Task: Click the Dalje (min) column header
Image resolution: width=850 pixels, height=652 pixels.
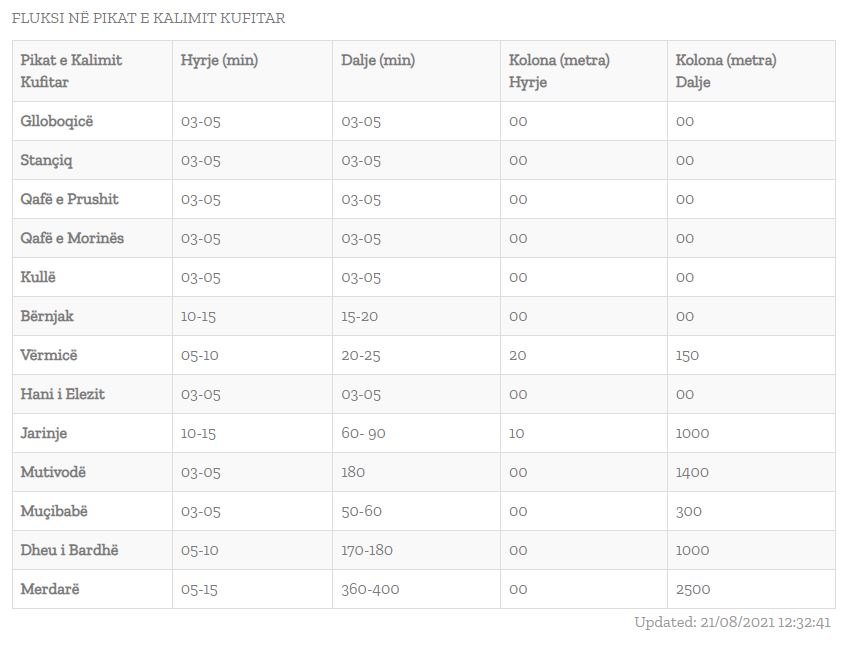Action: pyautogui.click(x=378, y=60)
